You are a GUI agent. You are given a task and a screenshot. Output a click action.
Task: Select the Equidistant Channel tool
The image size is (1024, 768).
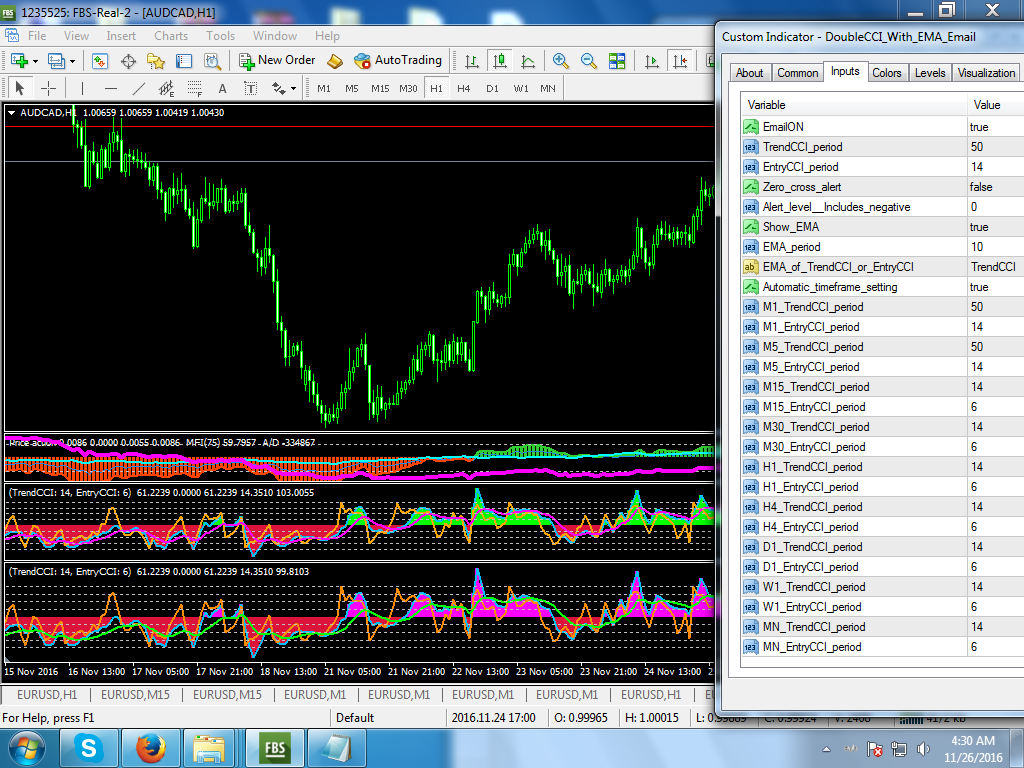coord(167,88)
